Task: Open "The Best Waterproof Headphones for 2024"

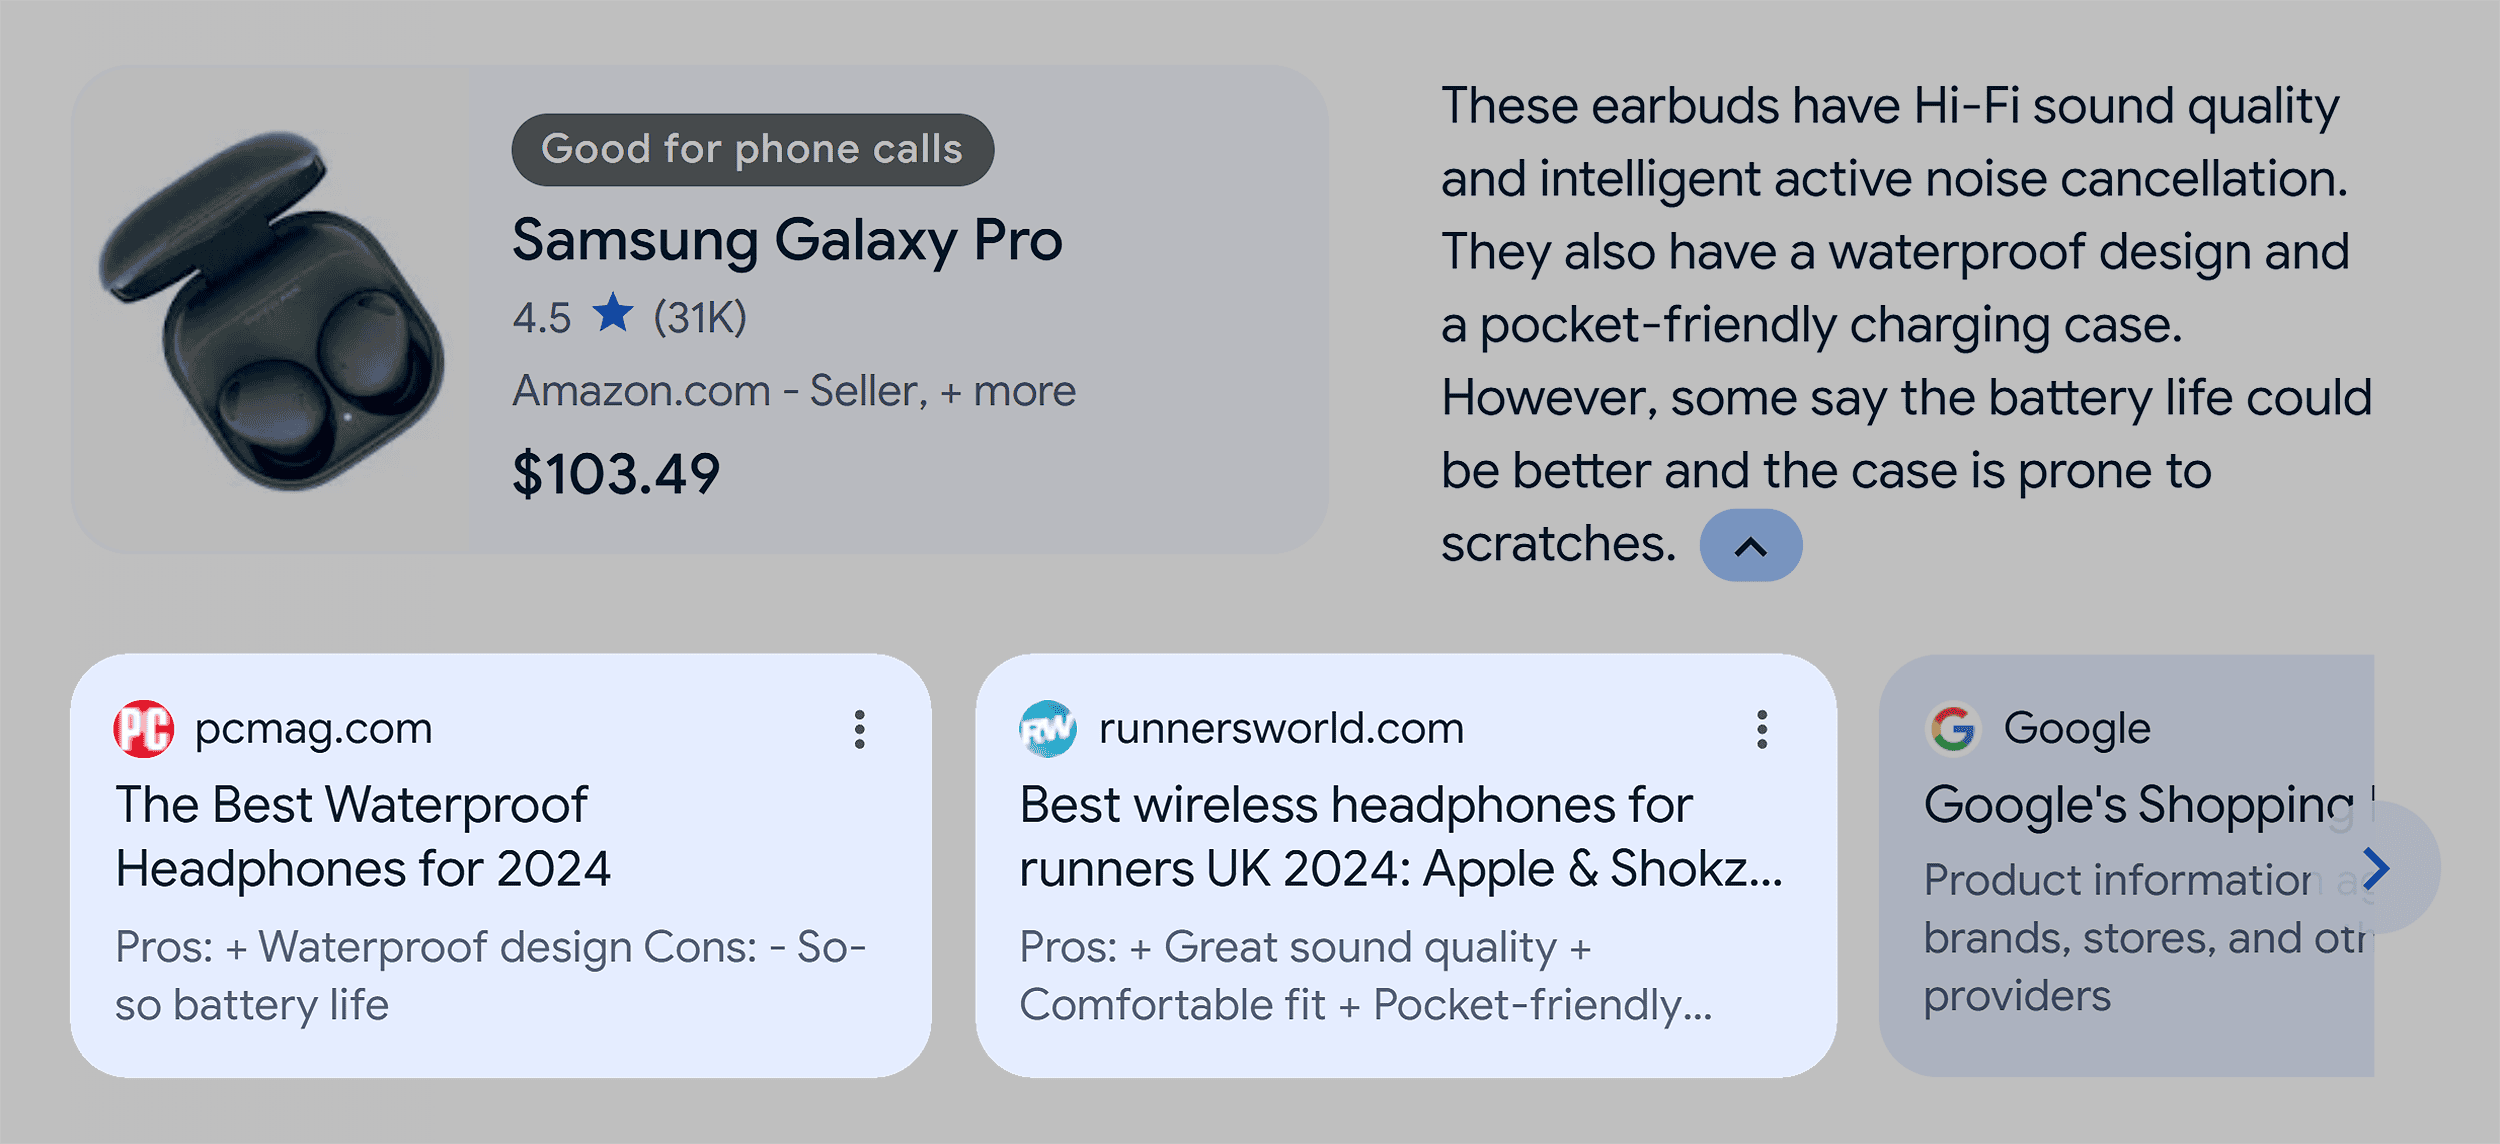Action: (362, 837)
